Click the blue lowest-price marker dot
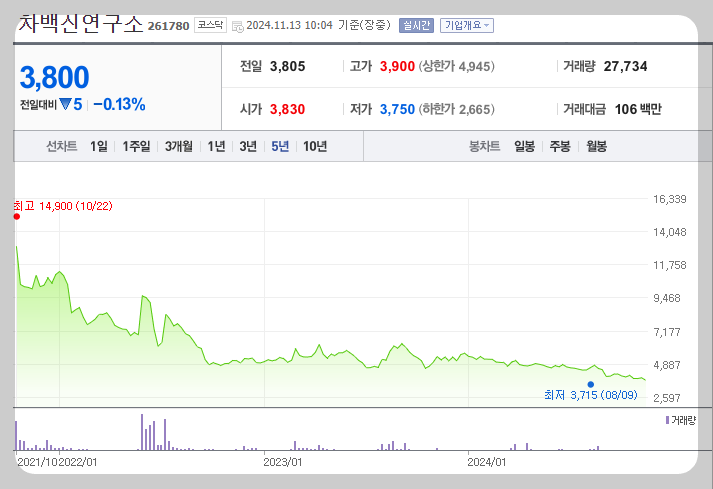The image size is (713, 489). pyautogui.click(x=590, y=384)
